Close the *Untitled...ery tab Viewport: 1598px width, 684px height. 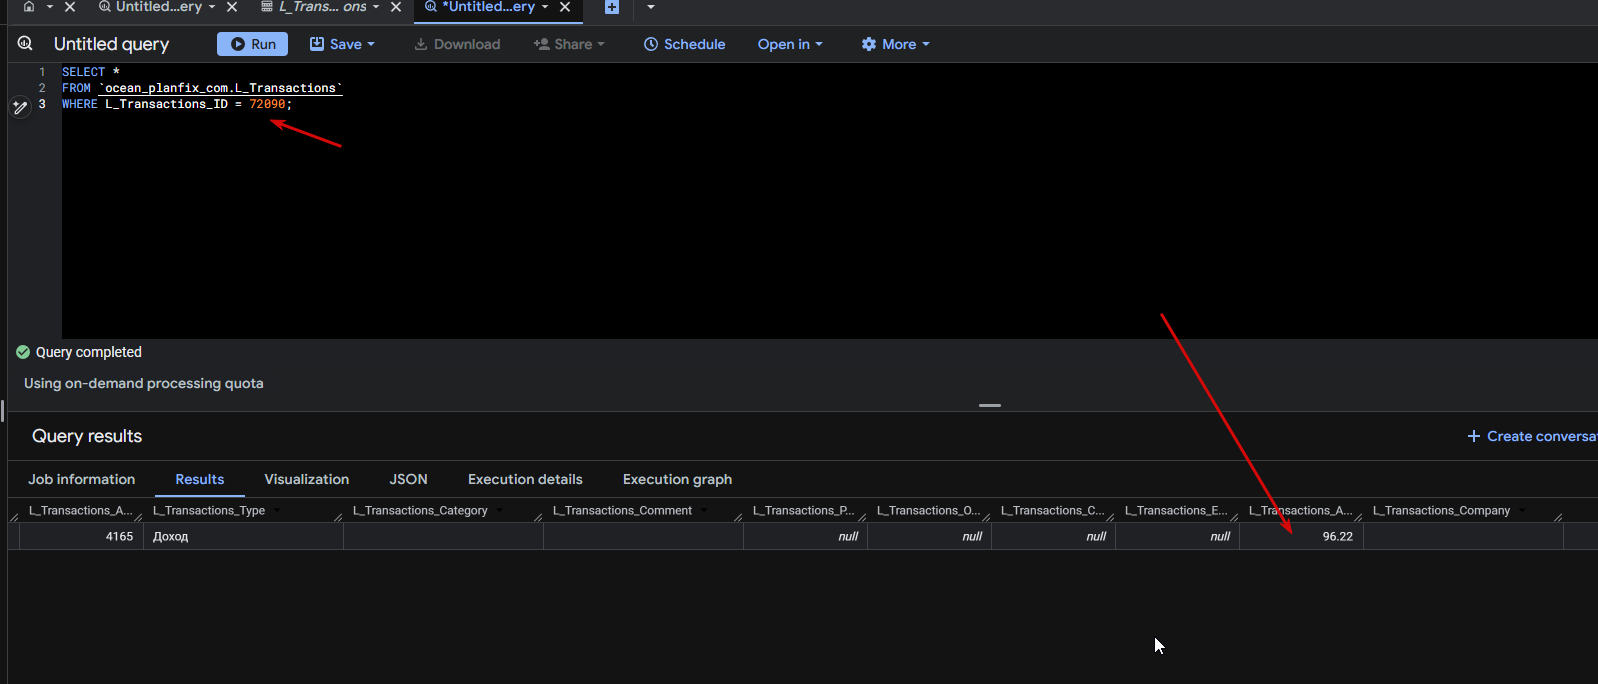click(x=565, y=7)
